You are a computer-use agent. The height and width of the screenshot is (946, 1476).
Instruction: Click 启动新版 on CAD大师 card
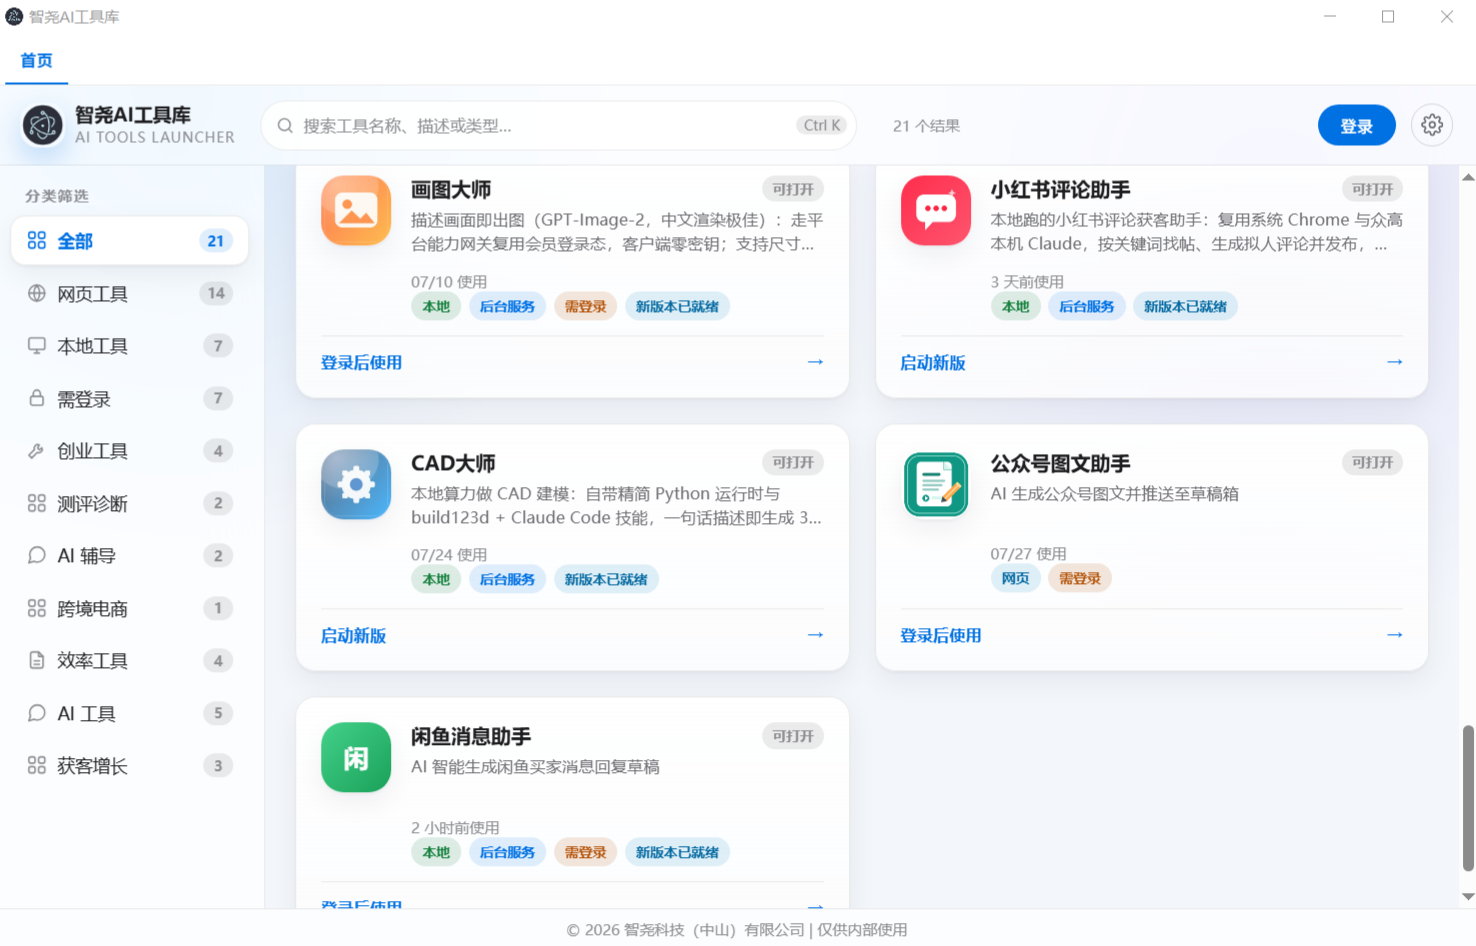coord(353,636)
